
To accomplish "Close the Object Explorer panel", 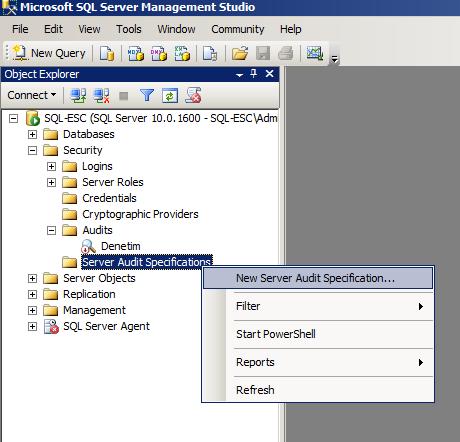I will (x=269, y=74).
